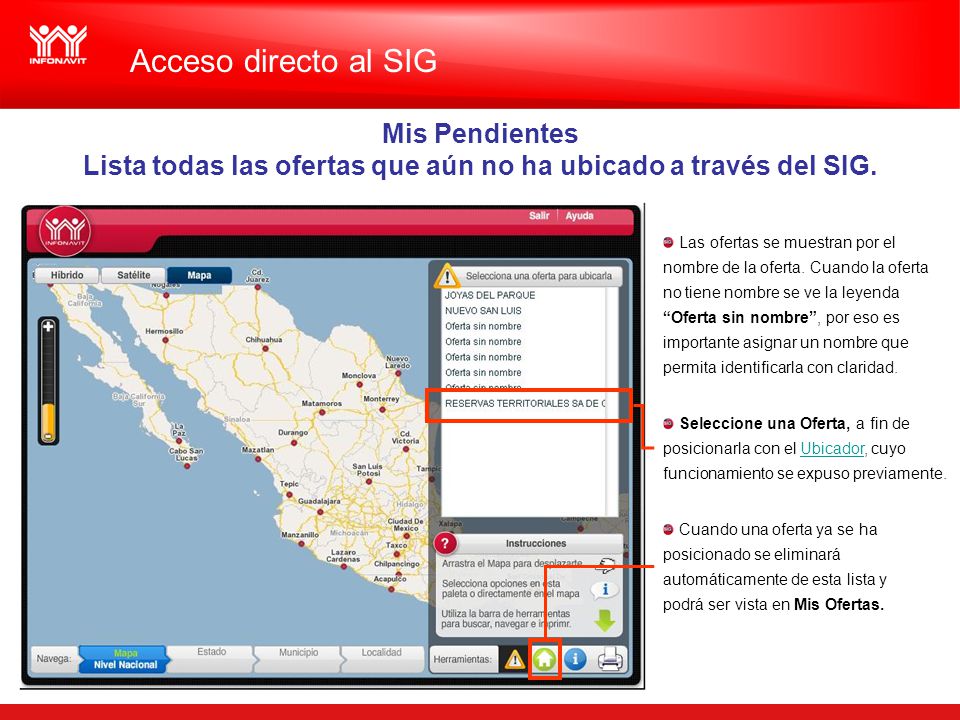Click the info speech bubble icon in Instrucciones
The width and height of the screenshot is (960, 720).
604,590
